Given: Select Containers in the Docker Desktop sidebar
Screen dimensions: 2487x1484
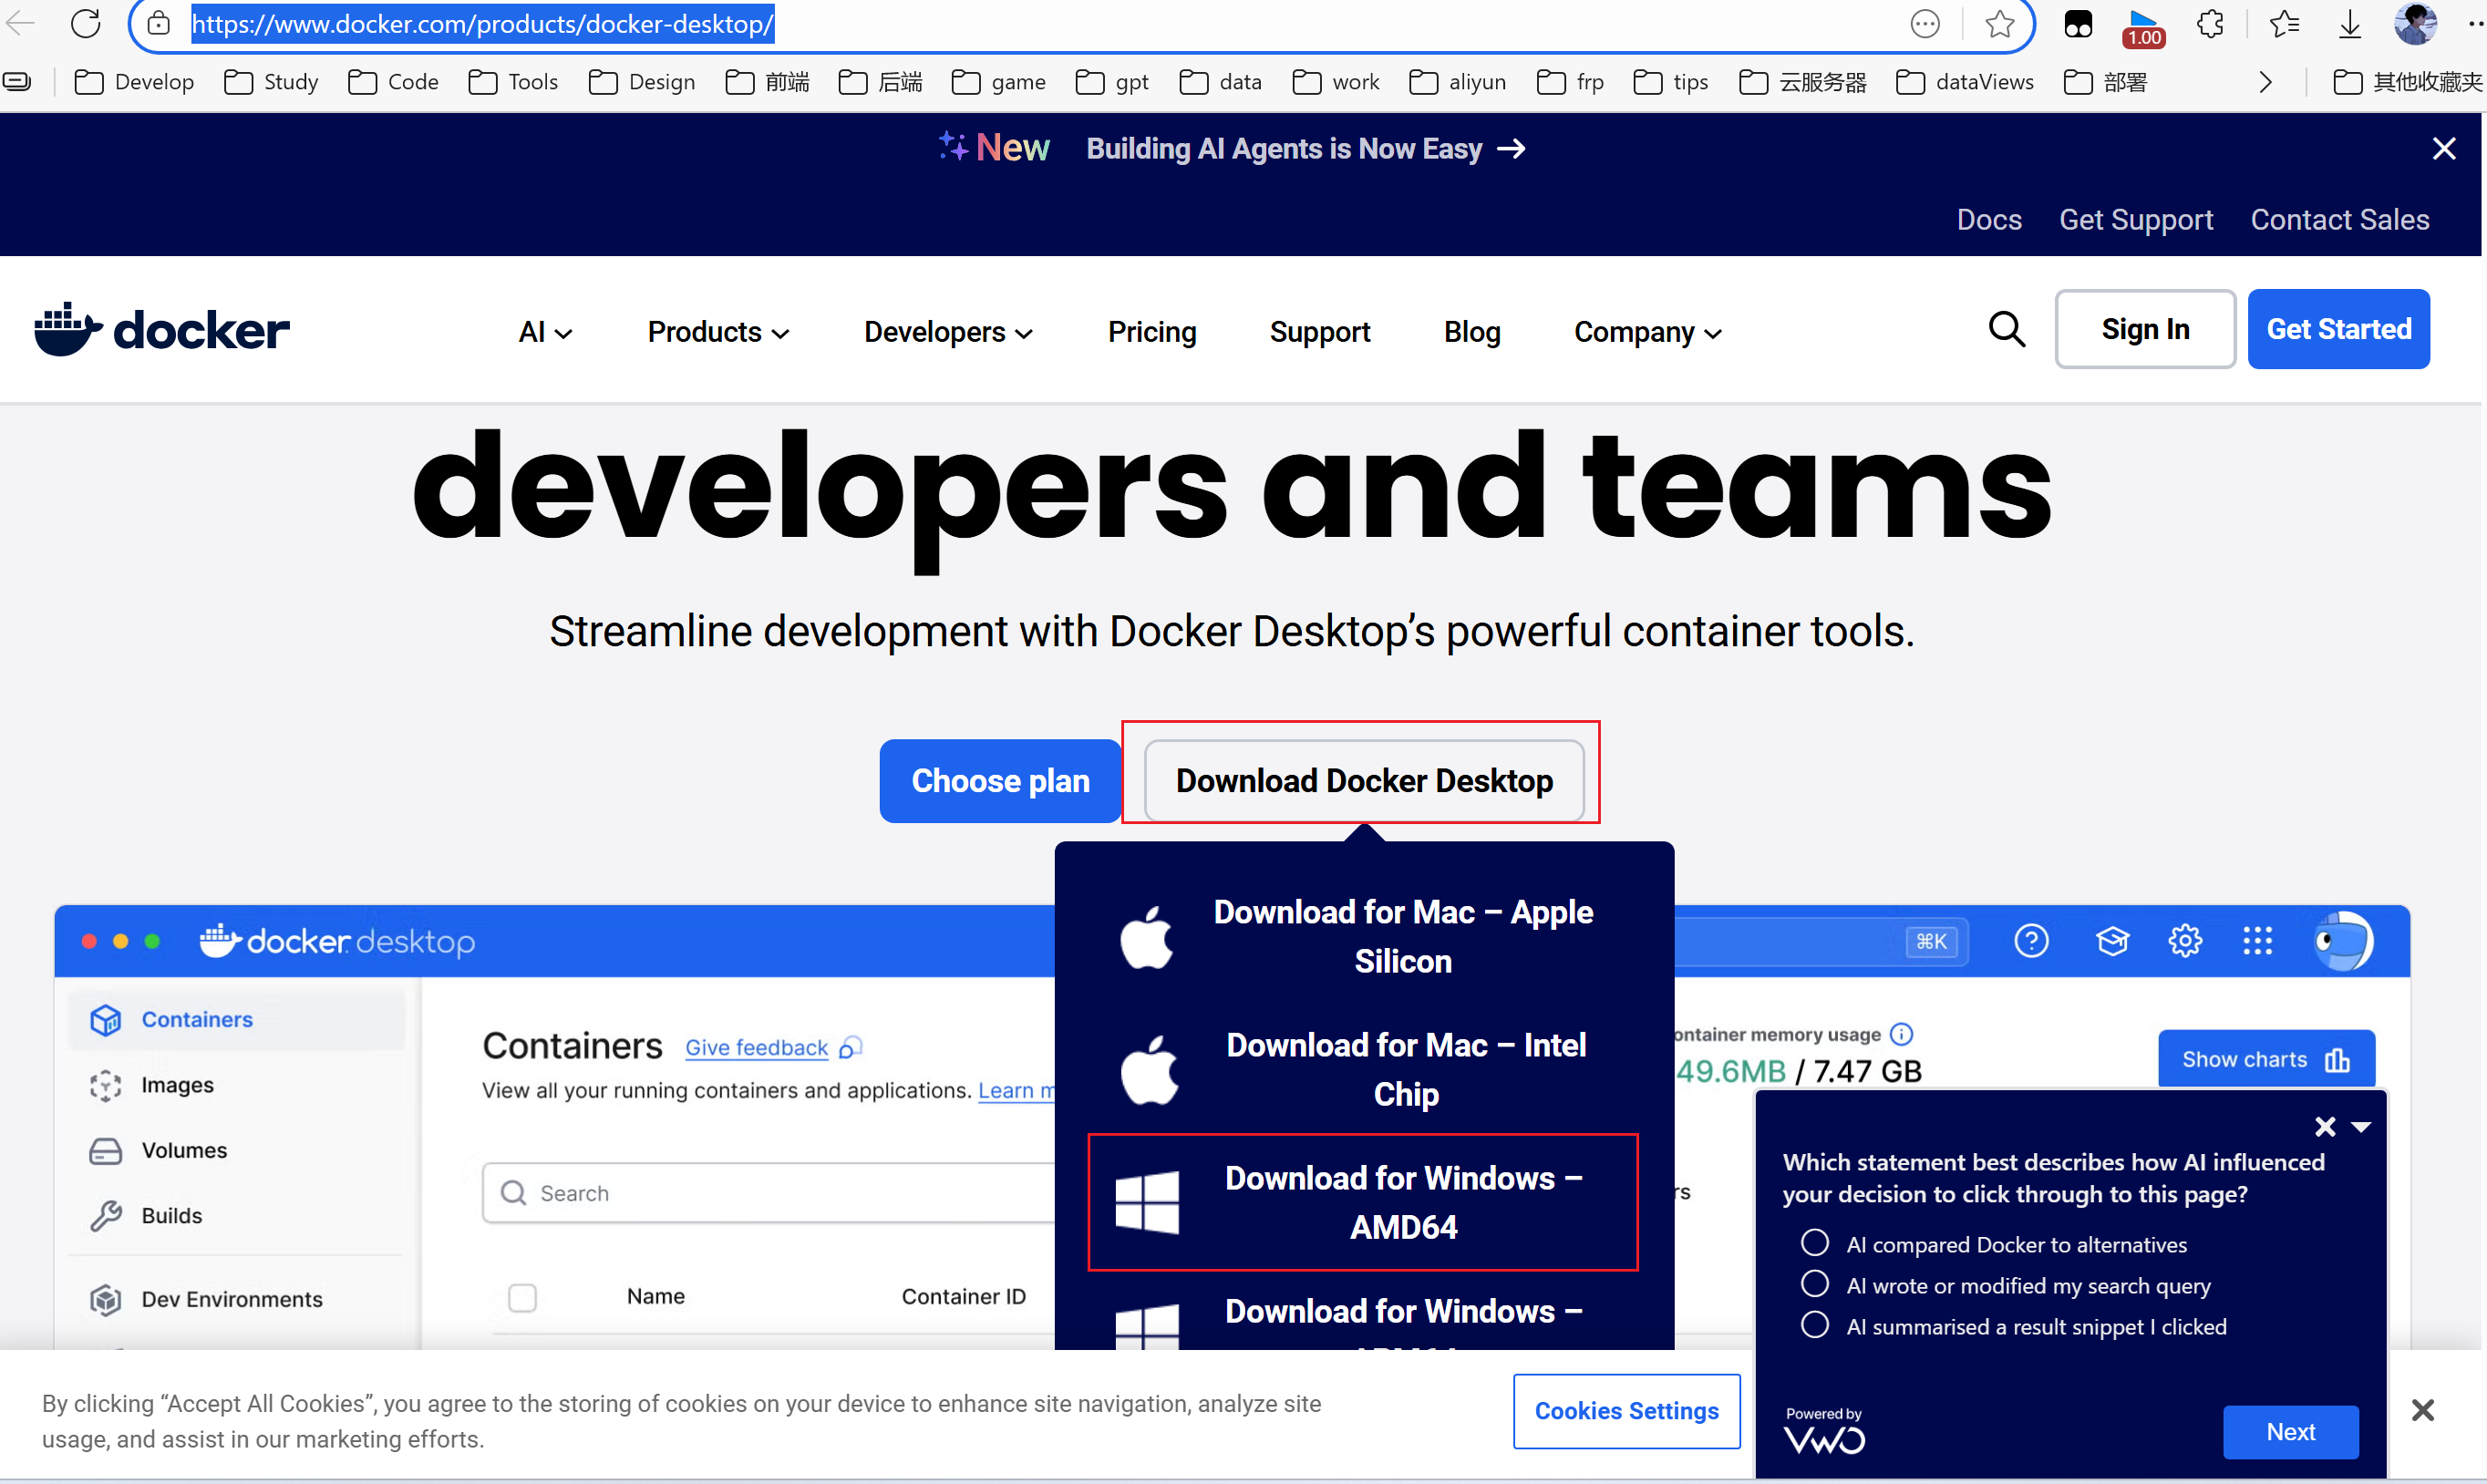Looking at the screenshot, I should pyautogui.click(x=237, y=1019).
